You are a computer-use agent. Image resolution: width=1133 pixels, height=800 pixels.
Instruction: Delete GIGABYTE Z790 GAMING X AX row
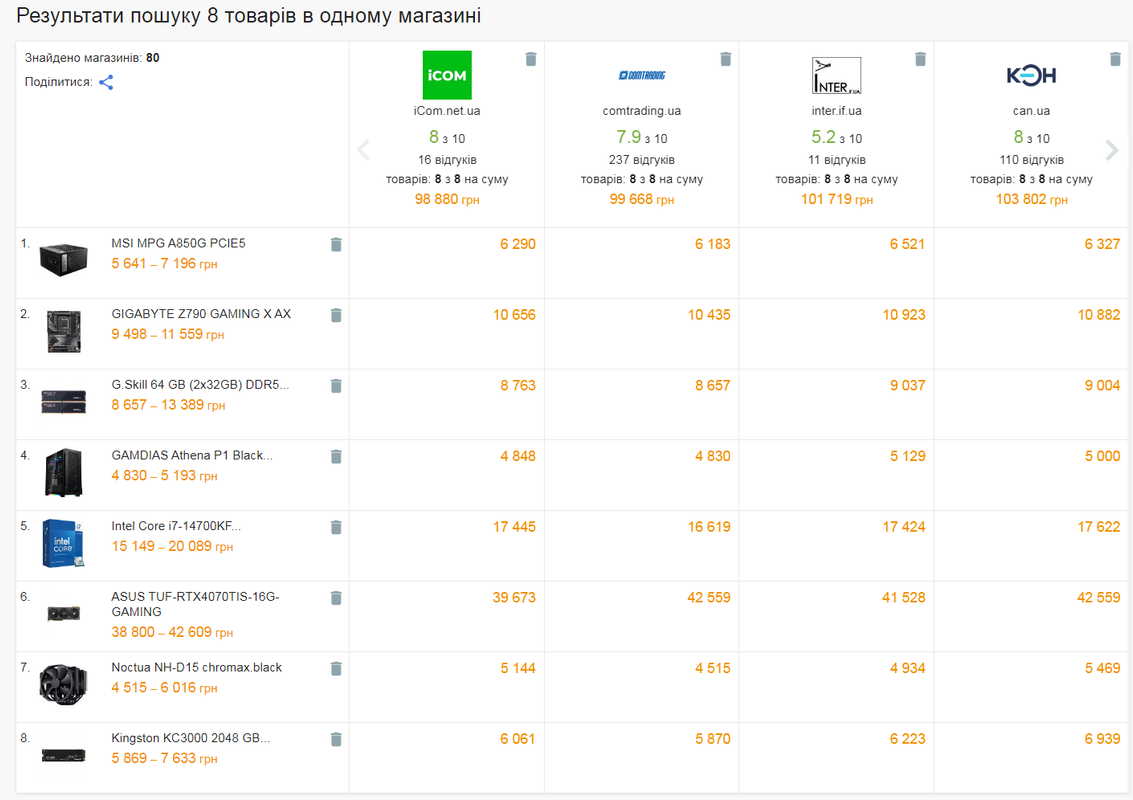click(x=336, y=316)
